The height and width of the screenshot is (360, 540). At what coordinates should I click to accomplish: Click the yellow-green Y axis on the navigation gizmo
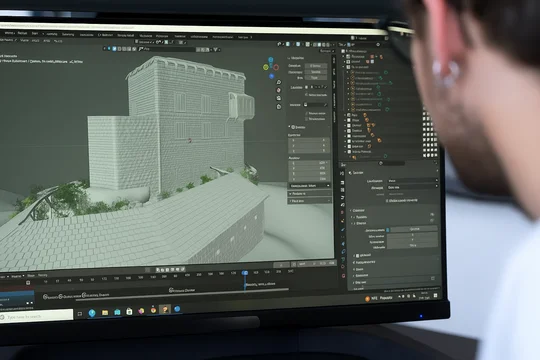[x=266, y=67]
